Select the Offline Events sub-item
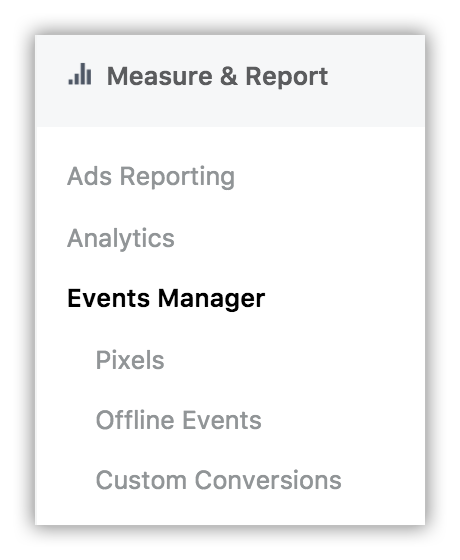Image resolution: width=460 pixels, height=560 pixels. point(179,420)
